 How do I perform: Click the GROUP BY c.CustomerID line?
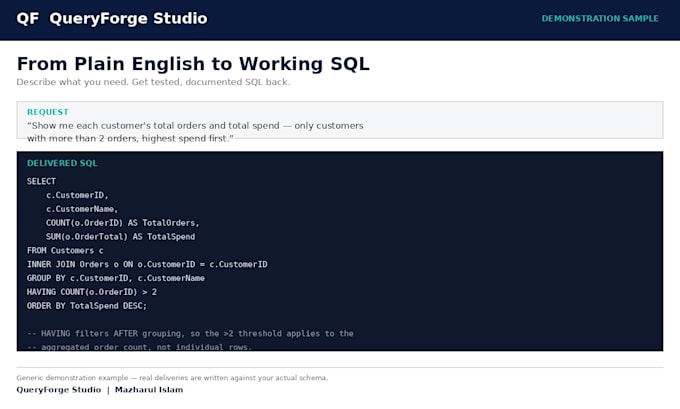click(x=116, y=278)
